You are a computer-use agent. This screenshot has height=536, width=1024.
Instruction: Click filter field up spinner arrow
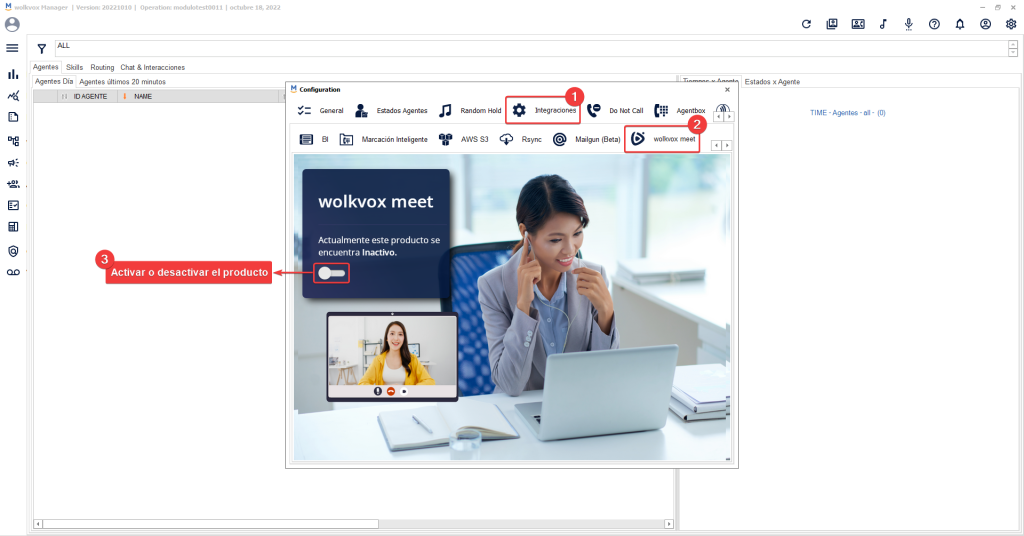[1013, 44]
